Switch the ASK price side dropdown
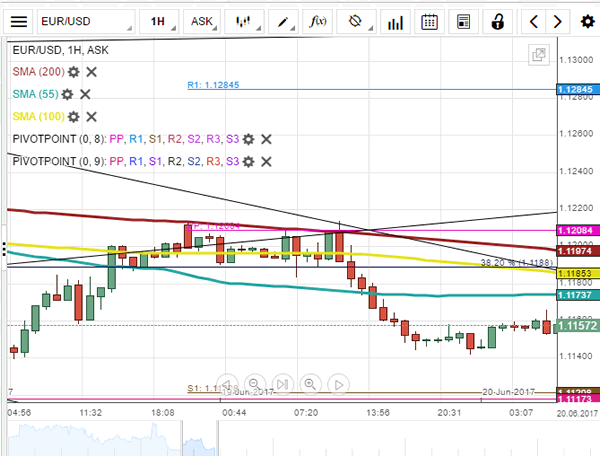 click(202, 21)
